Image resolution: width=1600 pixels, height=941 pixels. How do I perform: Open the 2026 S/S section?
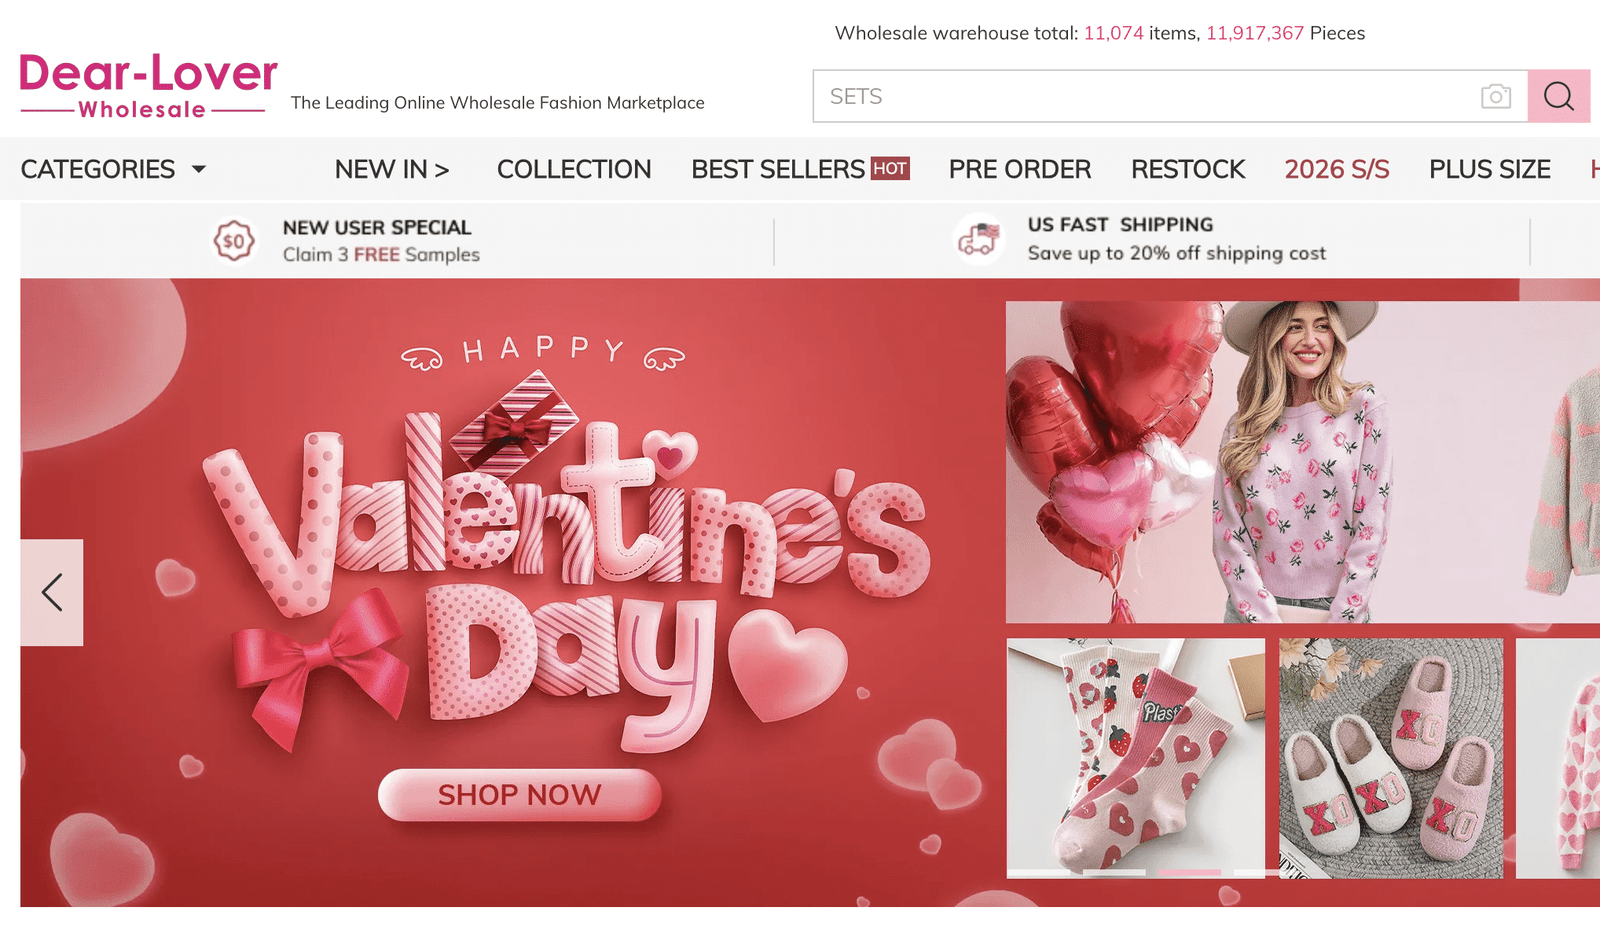[1337, 169]
